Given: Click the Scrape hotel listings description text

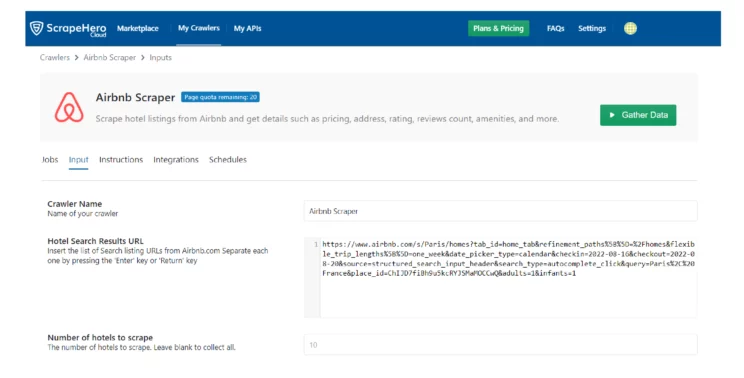Looking at the screenshot, I should [x=327, y=119].
